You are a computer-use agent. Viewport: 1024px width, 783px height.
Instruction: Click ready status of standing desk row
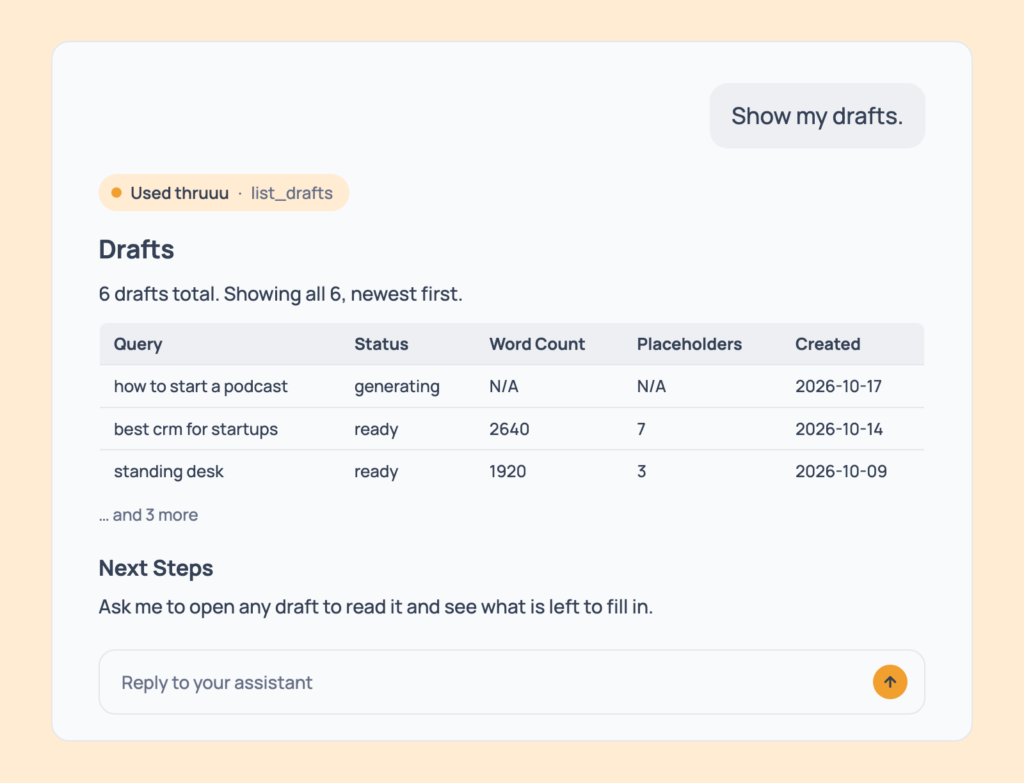pyautogui.click(x=376, y=471)
